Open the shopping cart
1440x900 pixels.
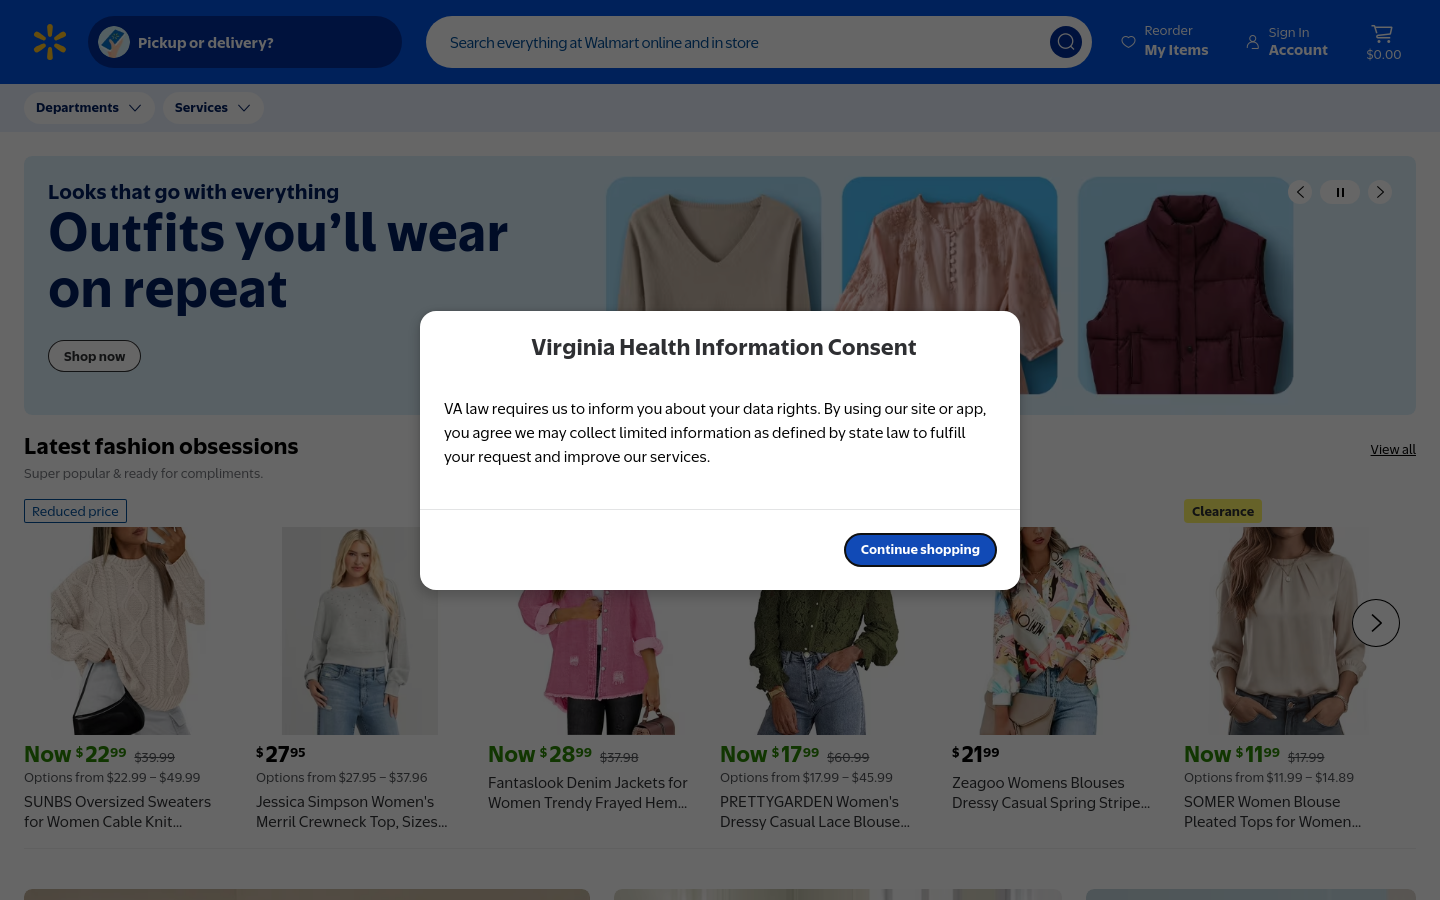pos(1383,42)
